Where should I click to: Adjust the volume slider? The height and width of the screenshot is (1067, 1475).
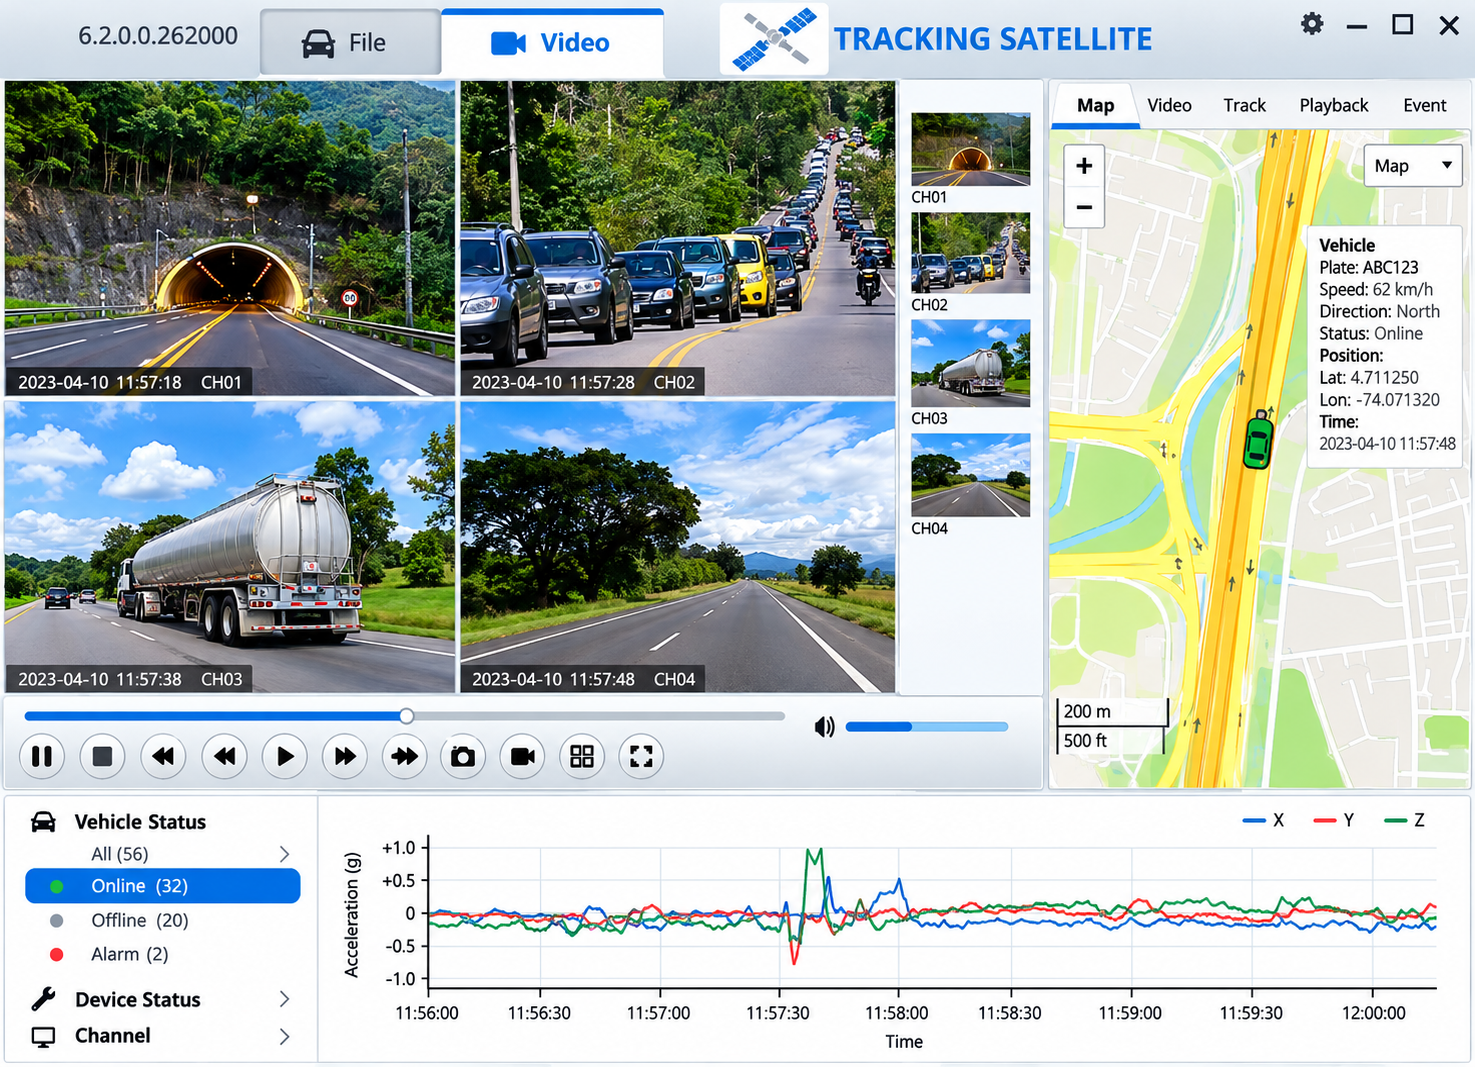926,727
